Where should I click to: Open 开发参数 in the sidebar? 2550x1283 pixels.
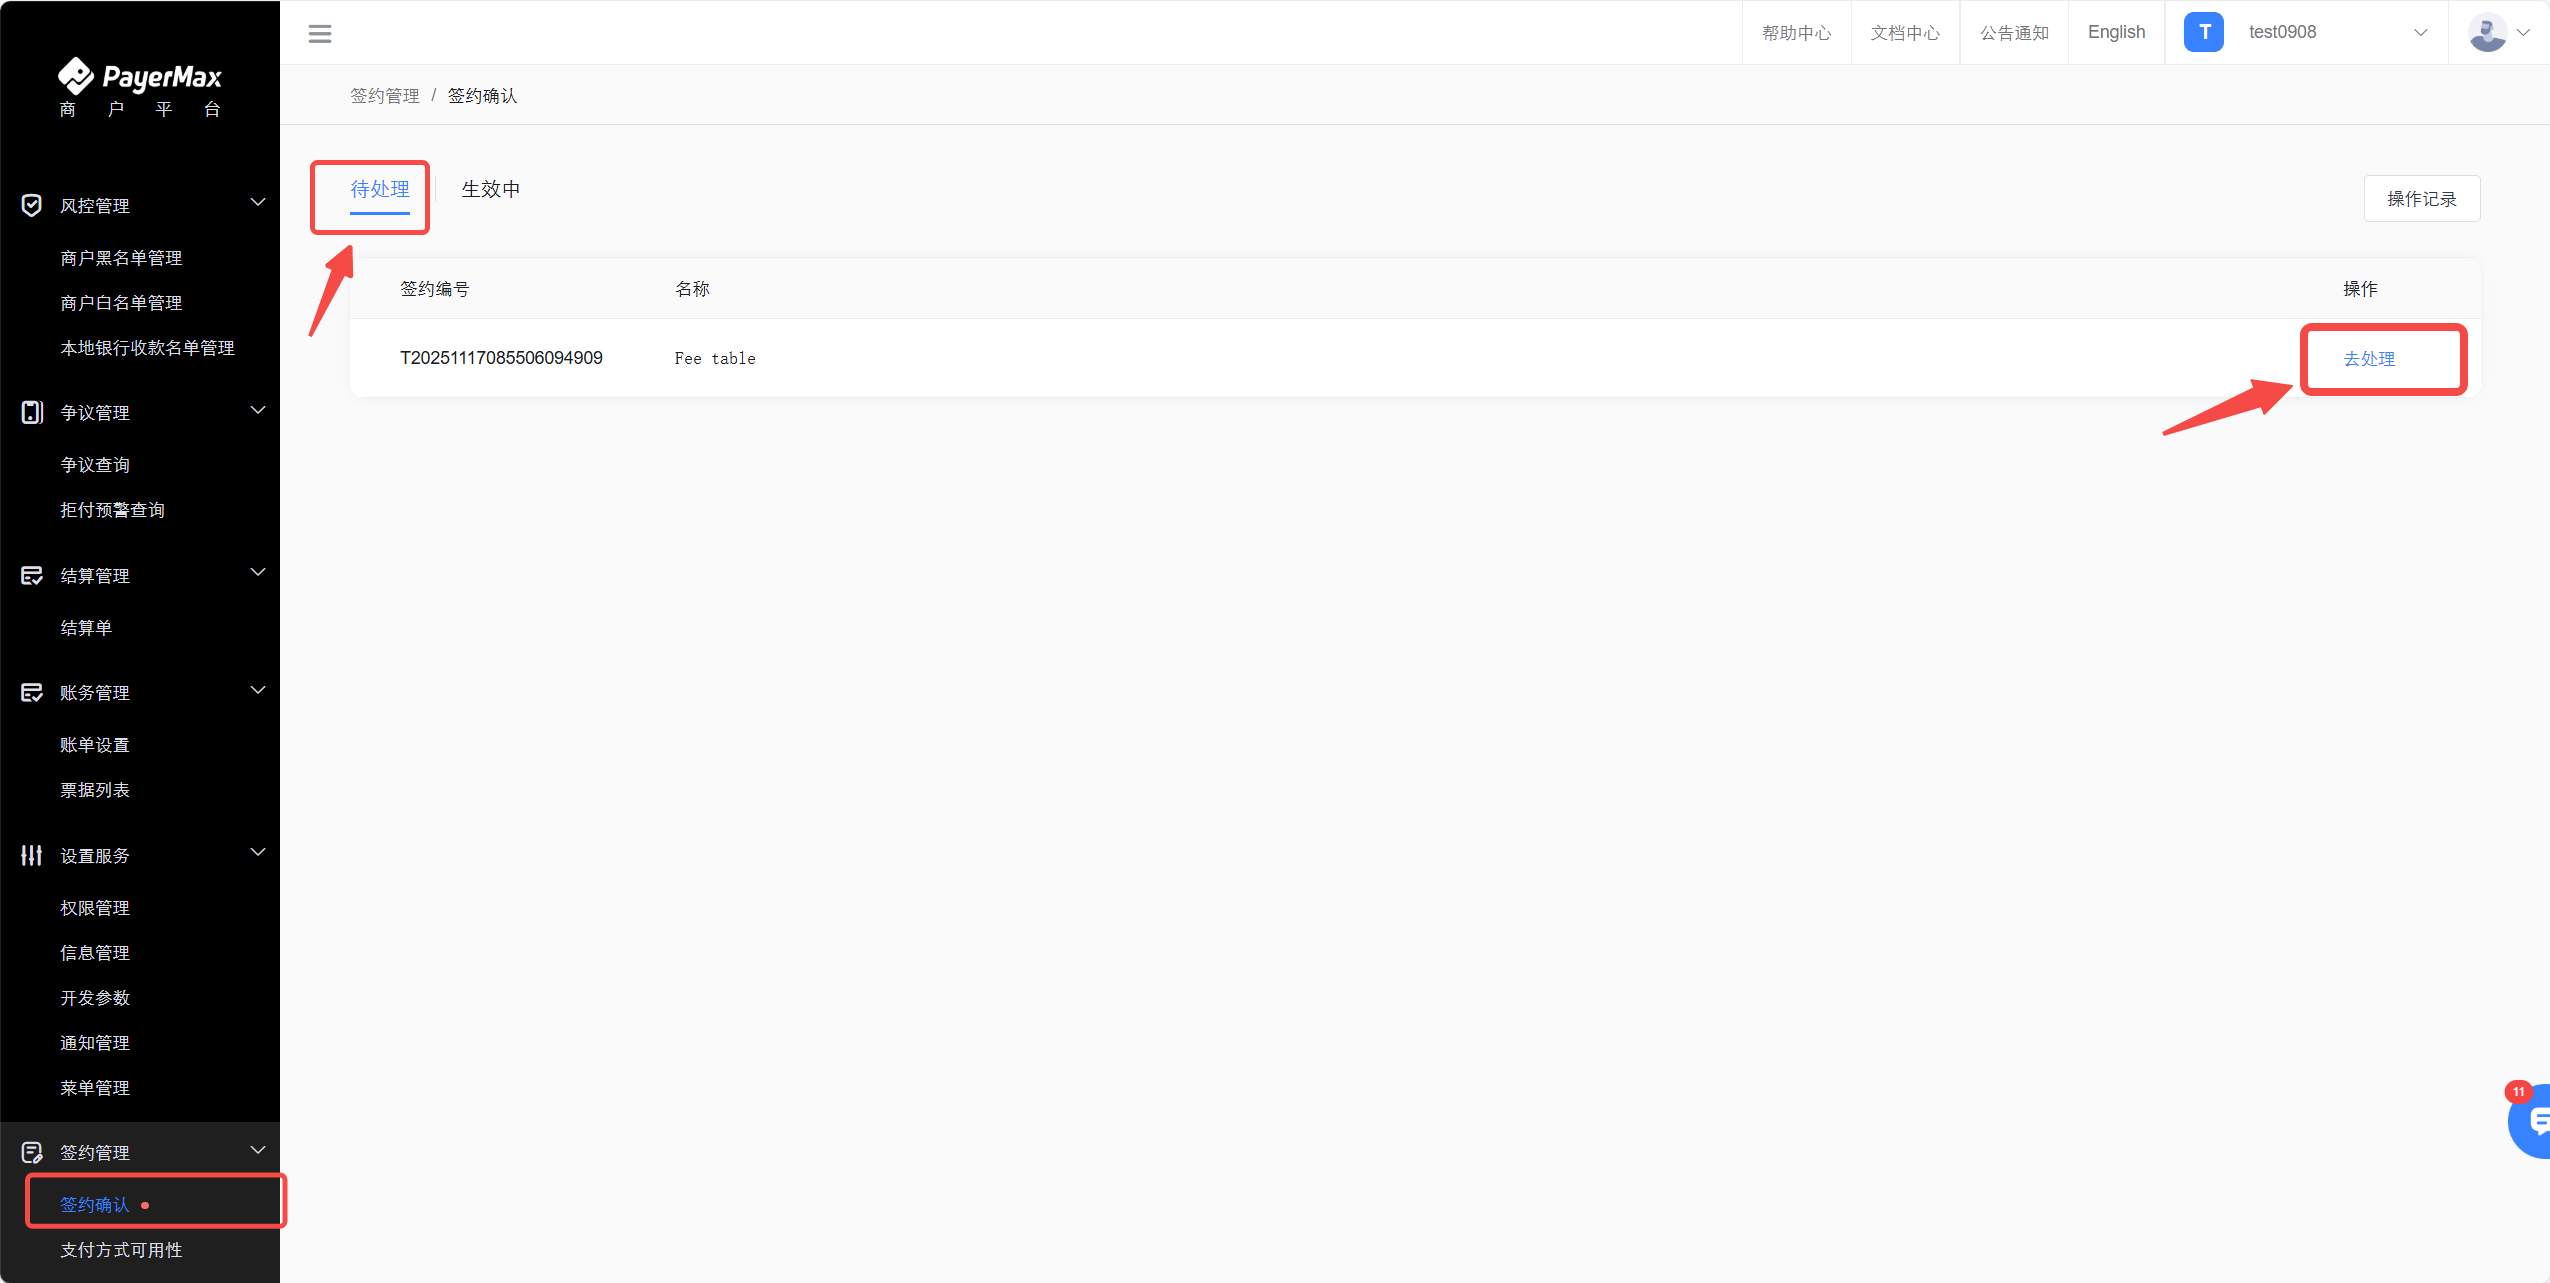pyautogui.click(x=95, y=998)
